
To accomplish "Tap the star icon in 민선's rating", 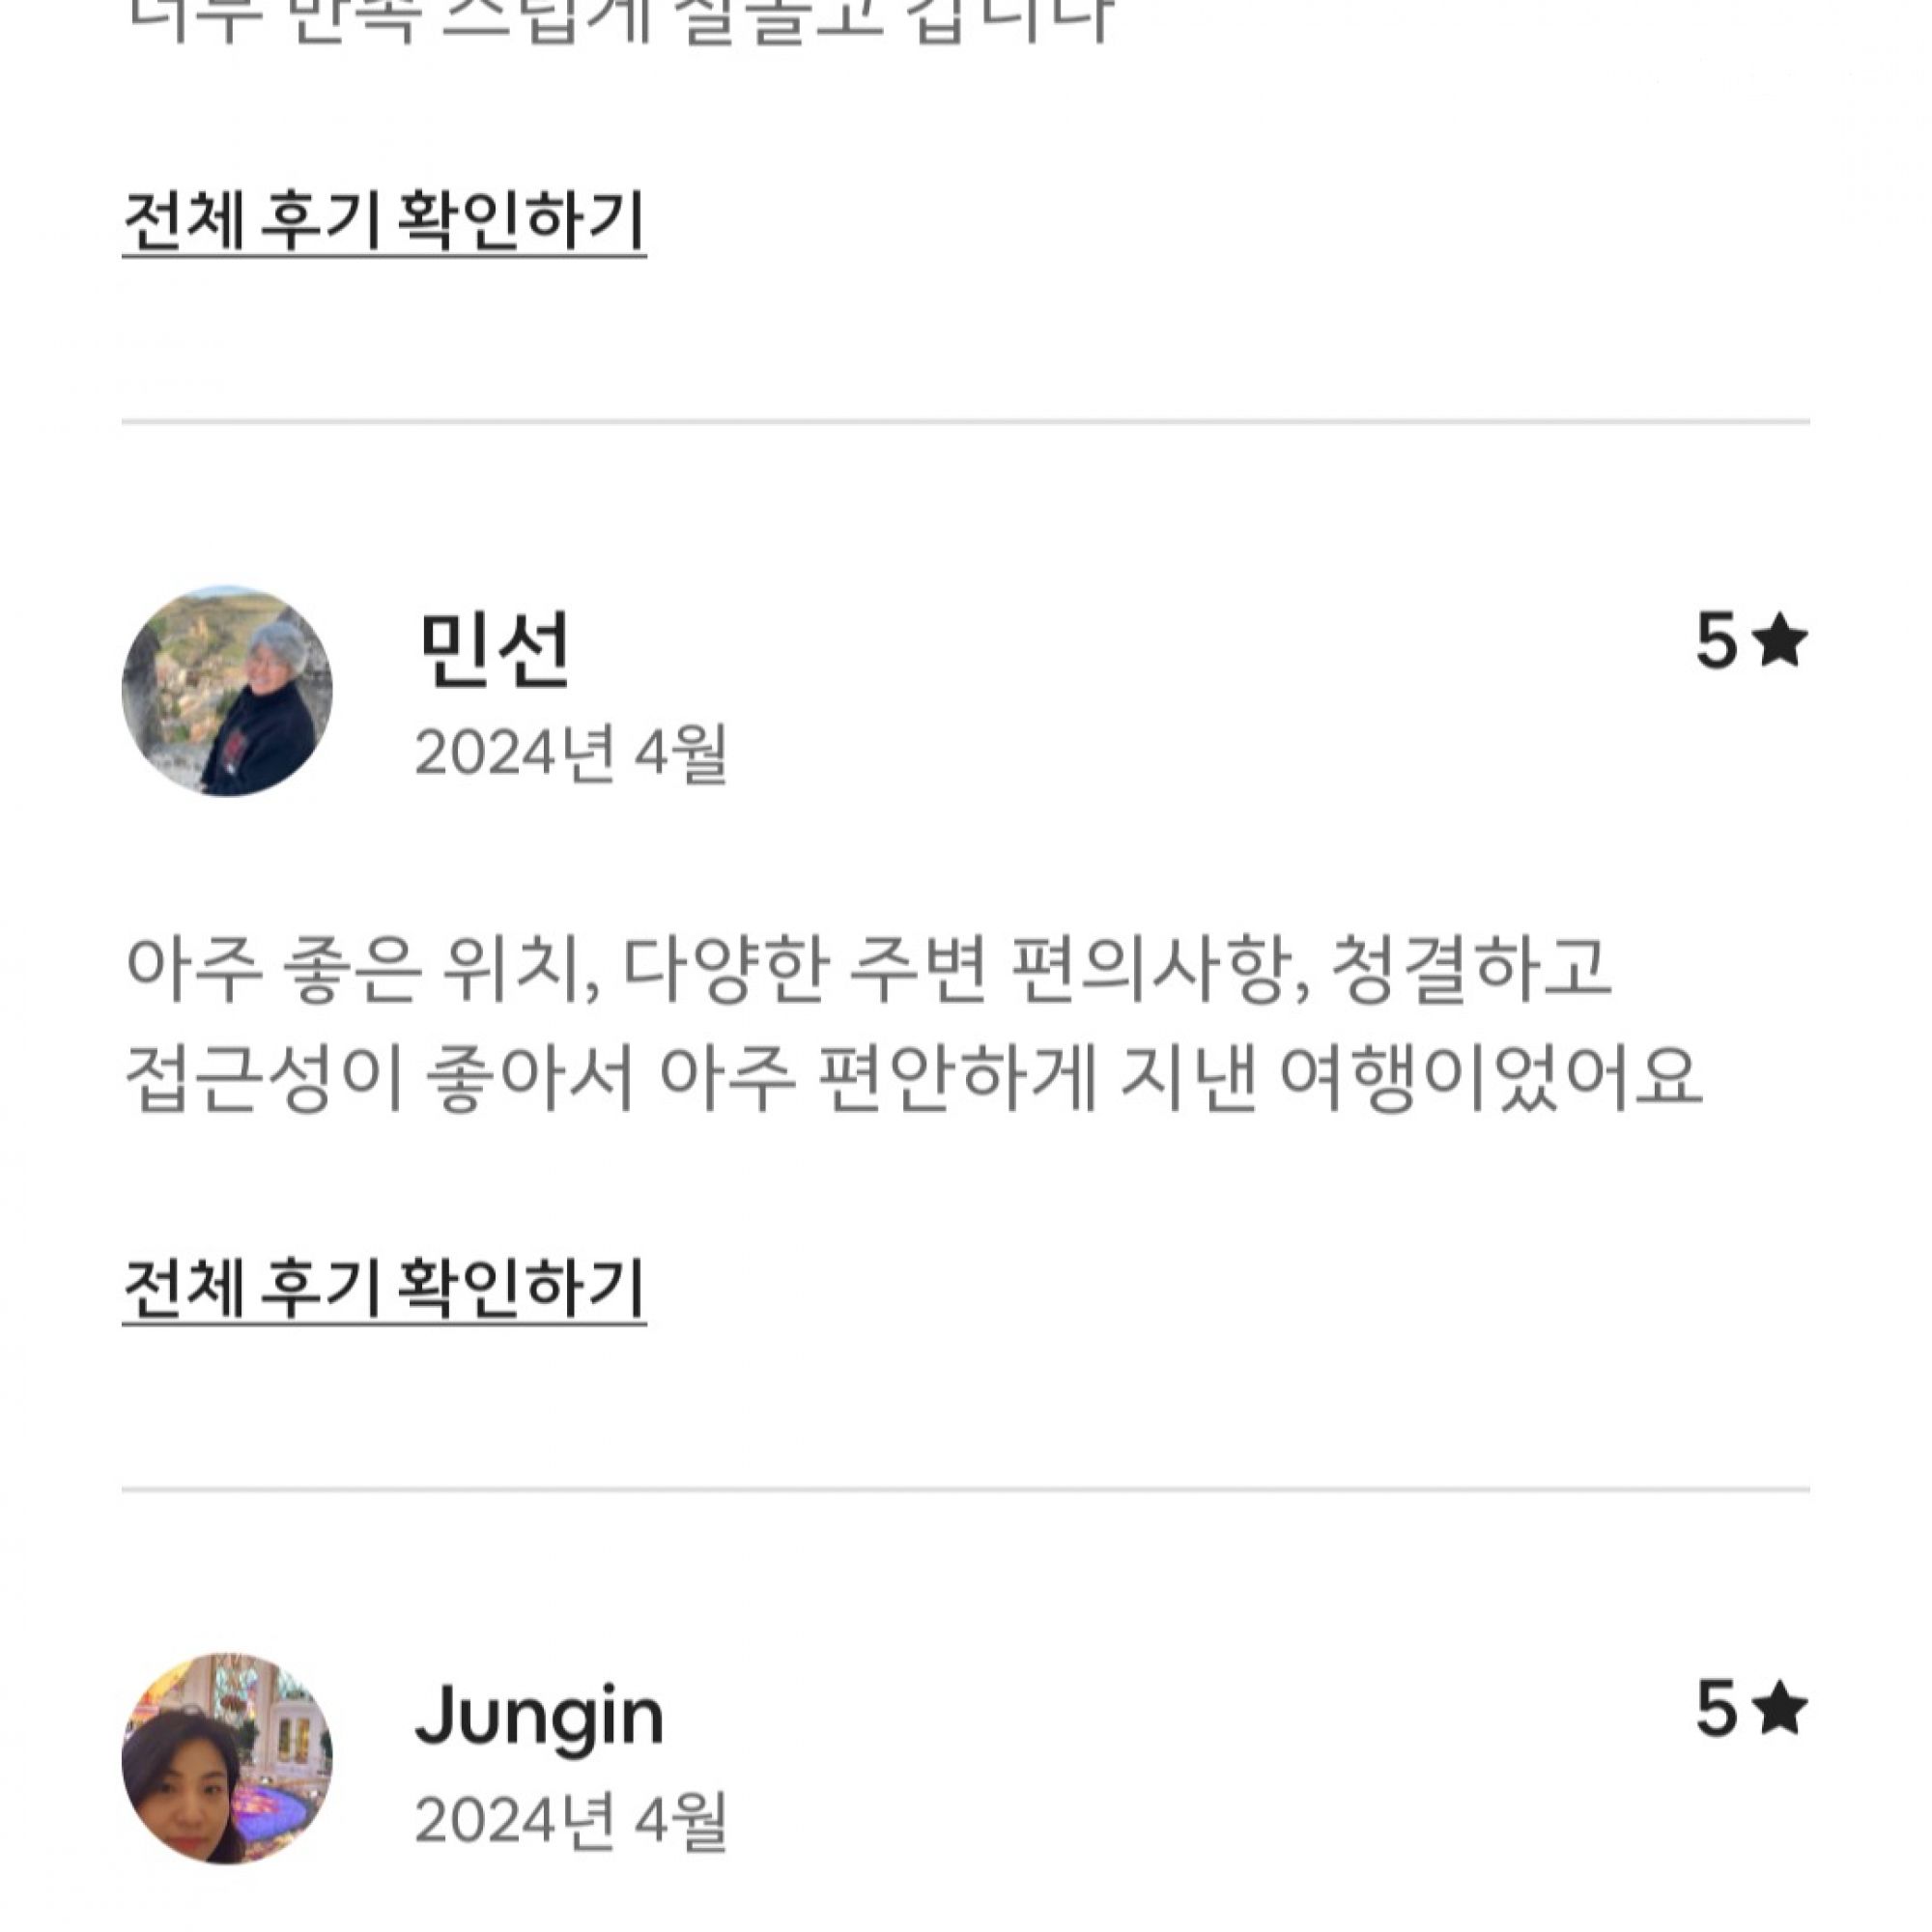I will point(1781,642).
